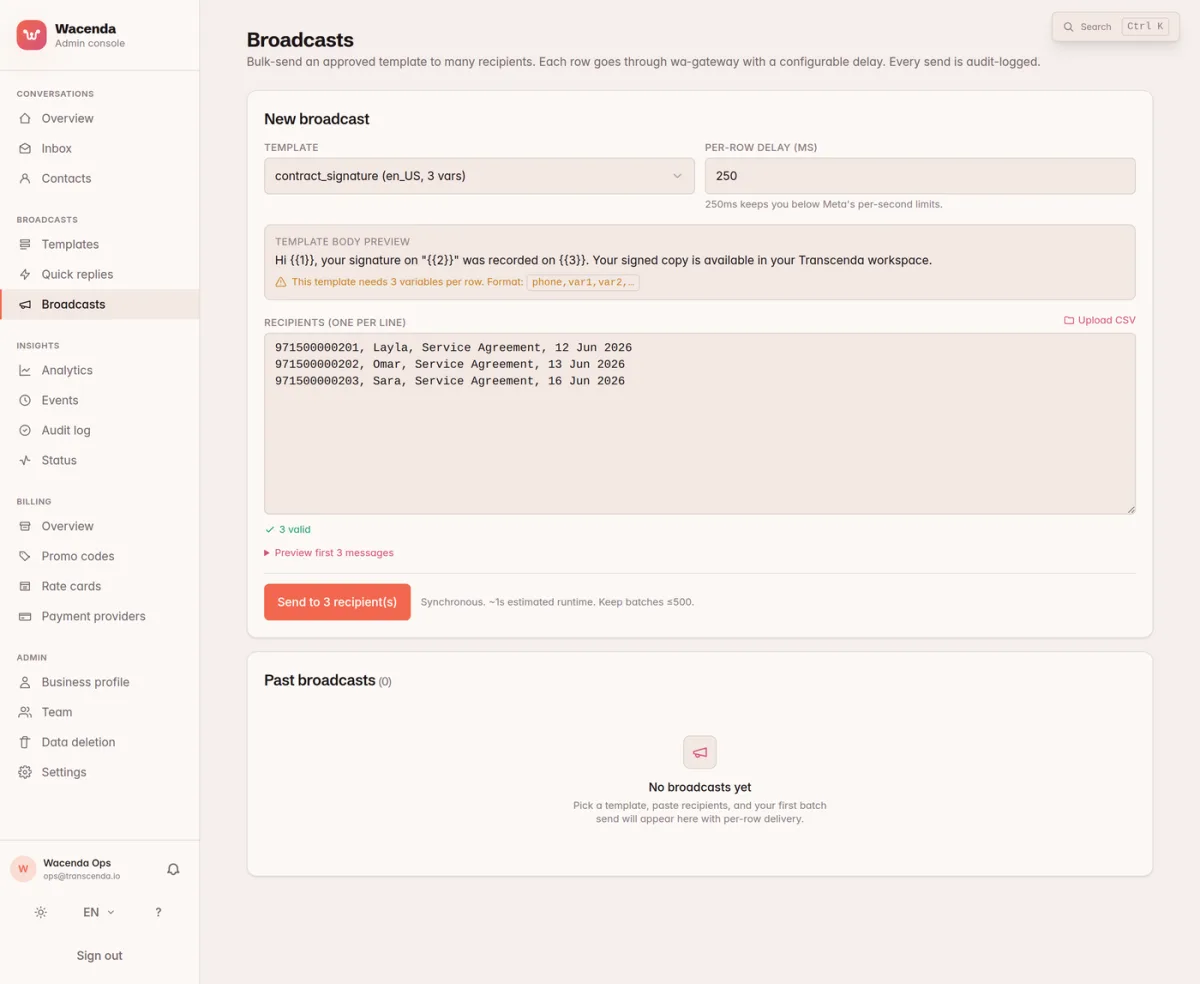This screenshot has width=1200, height=984.
Task: Click the house icon beside Conversations Overview
Action: click(25, 118)
